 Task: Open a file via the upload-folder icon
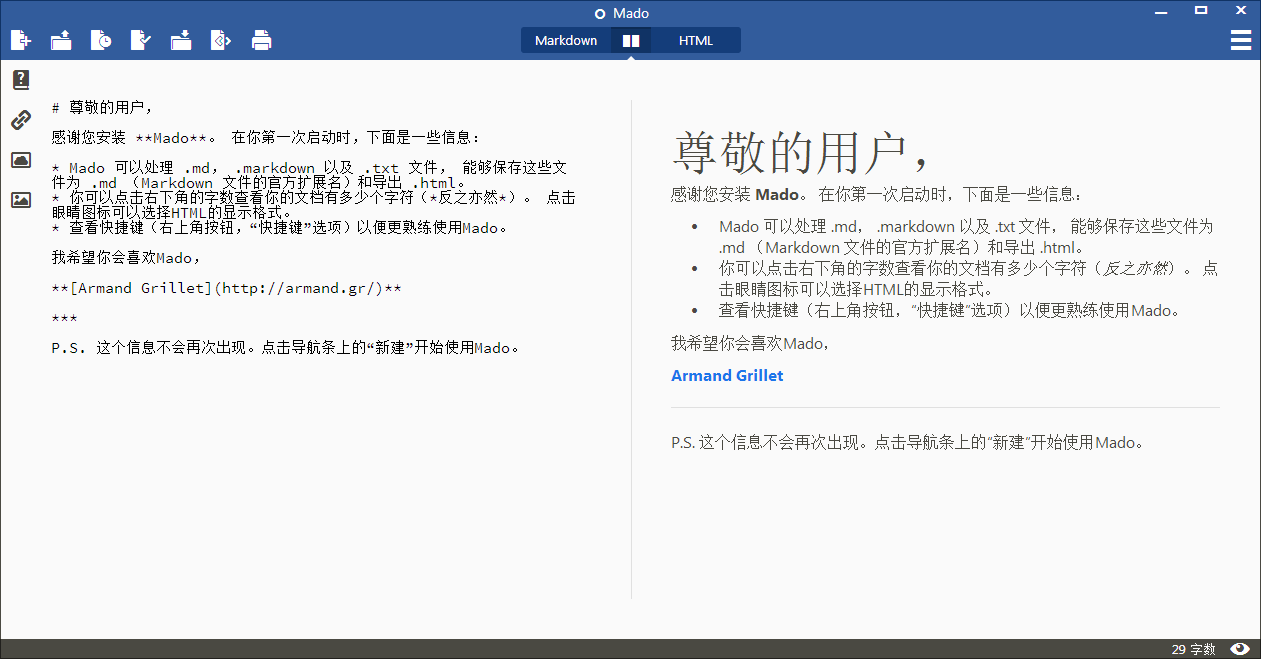pos(61,40)
